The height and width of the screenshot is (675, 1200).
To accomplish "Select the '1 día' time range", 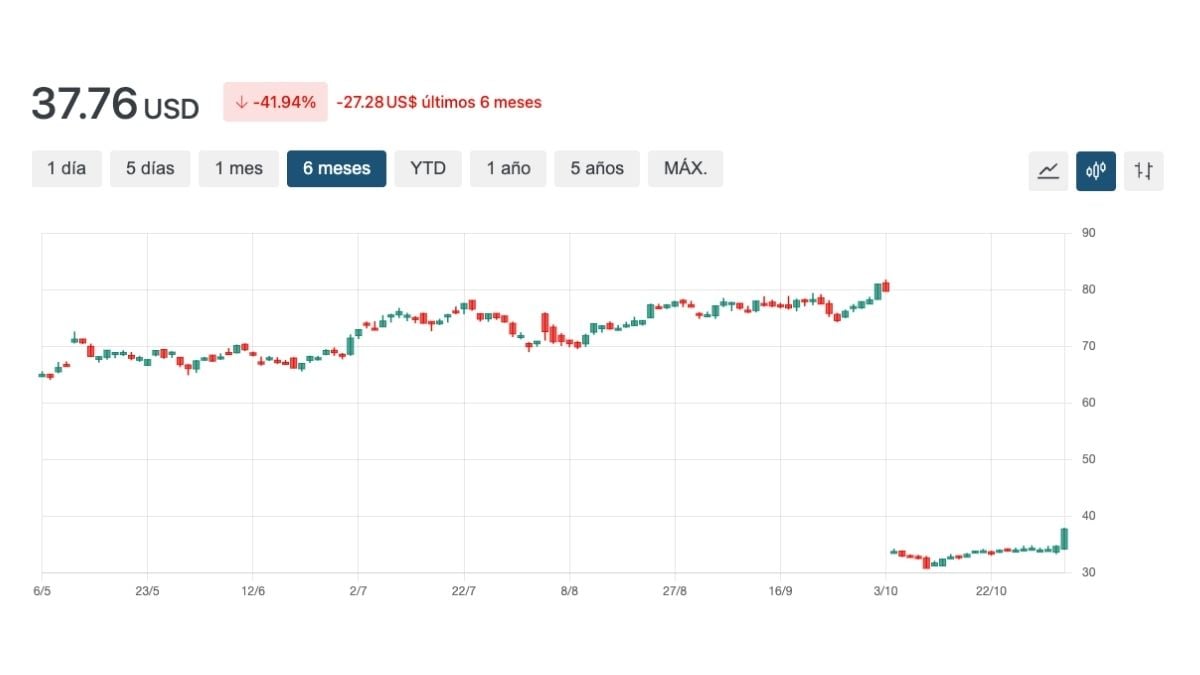I will [x=66, y=168].
